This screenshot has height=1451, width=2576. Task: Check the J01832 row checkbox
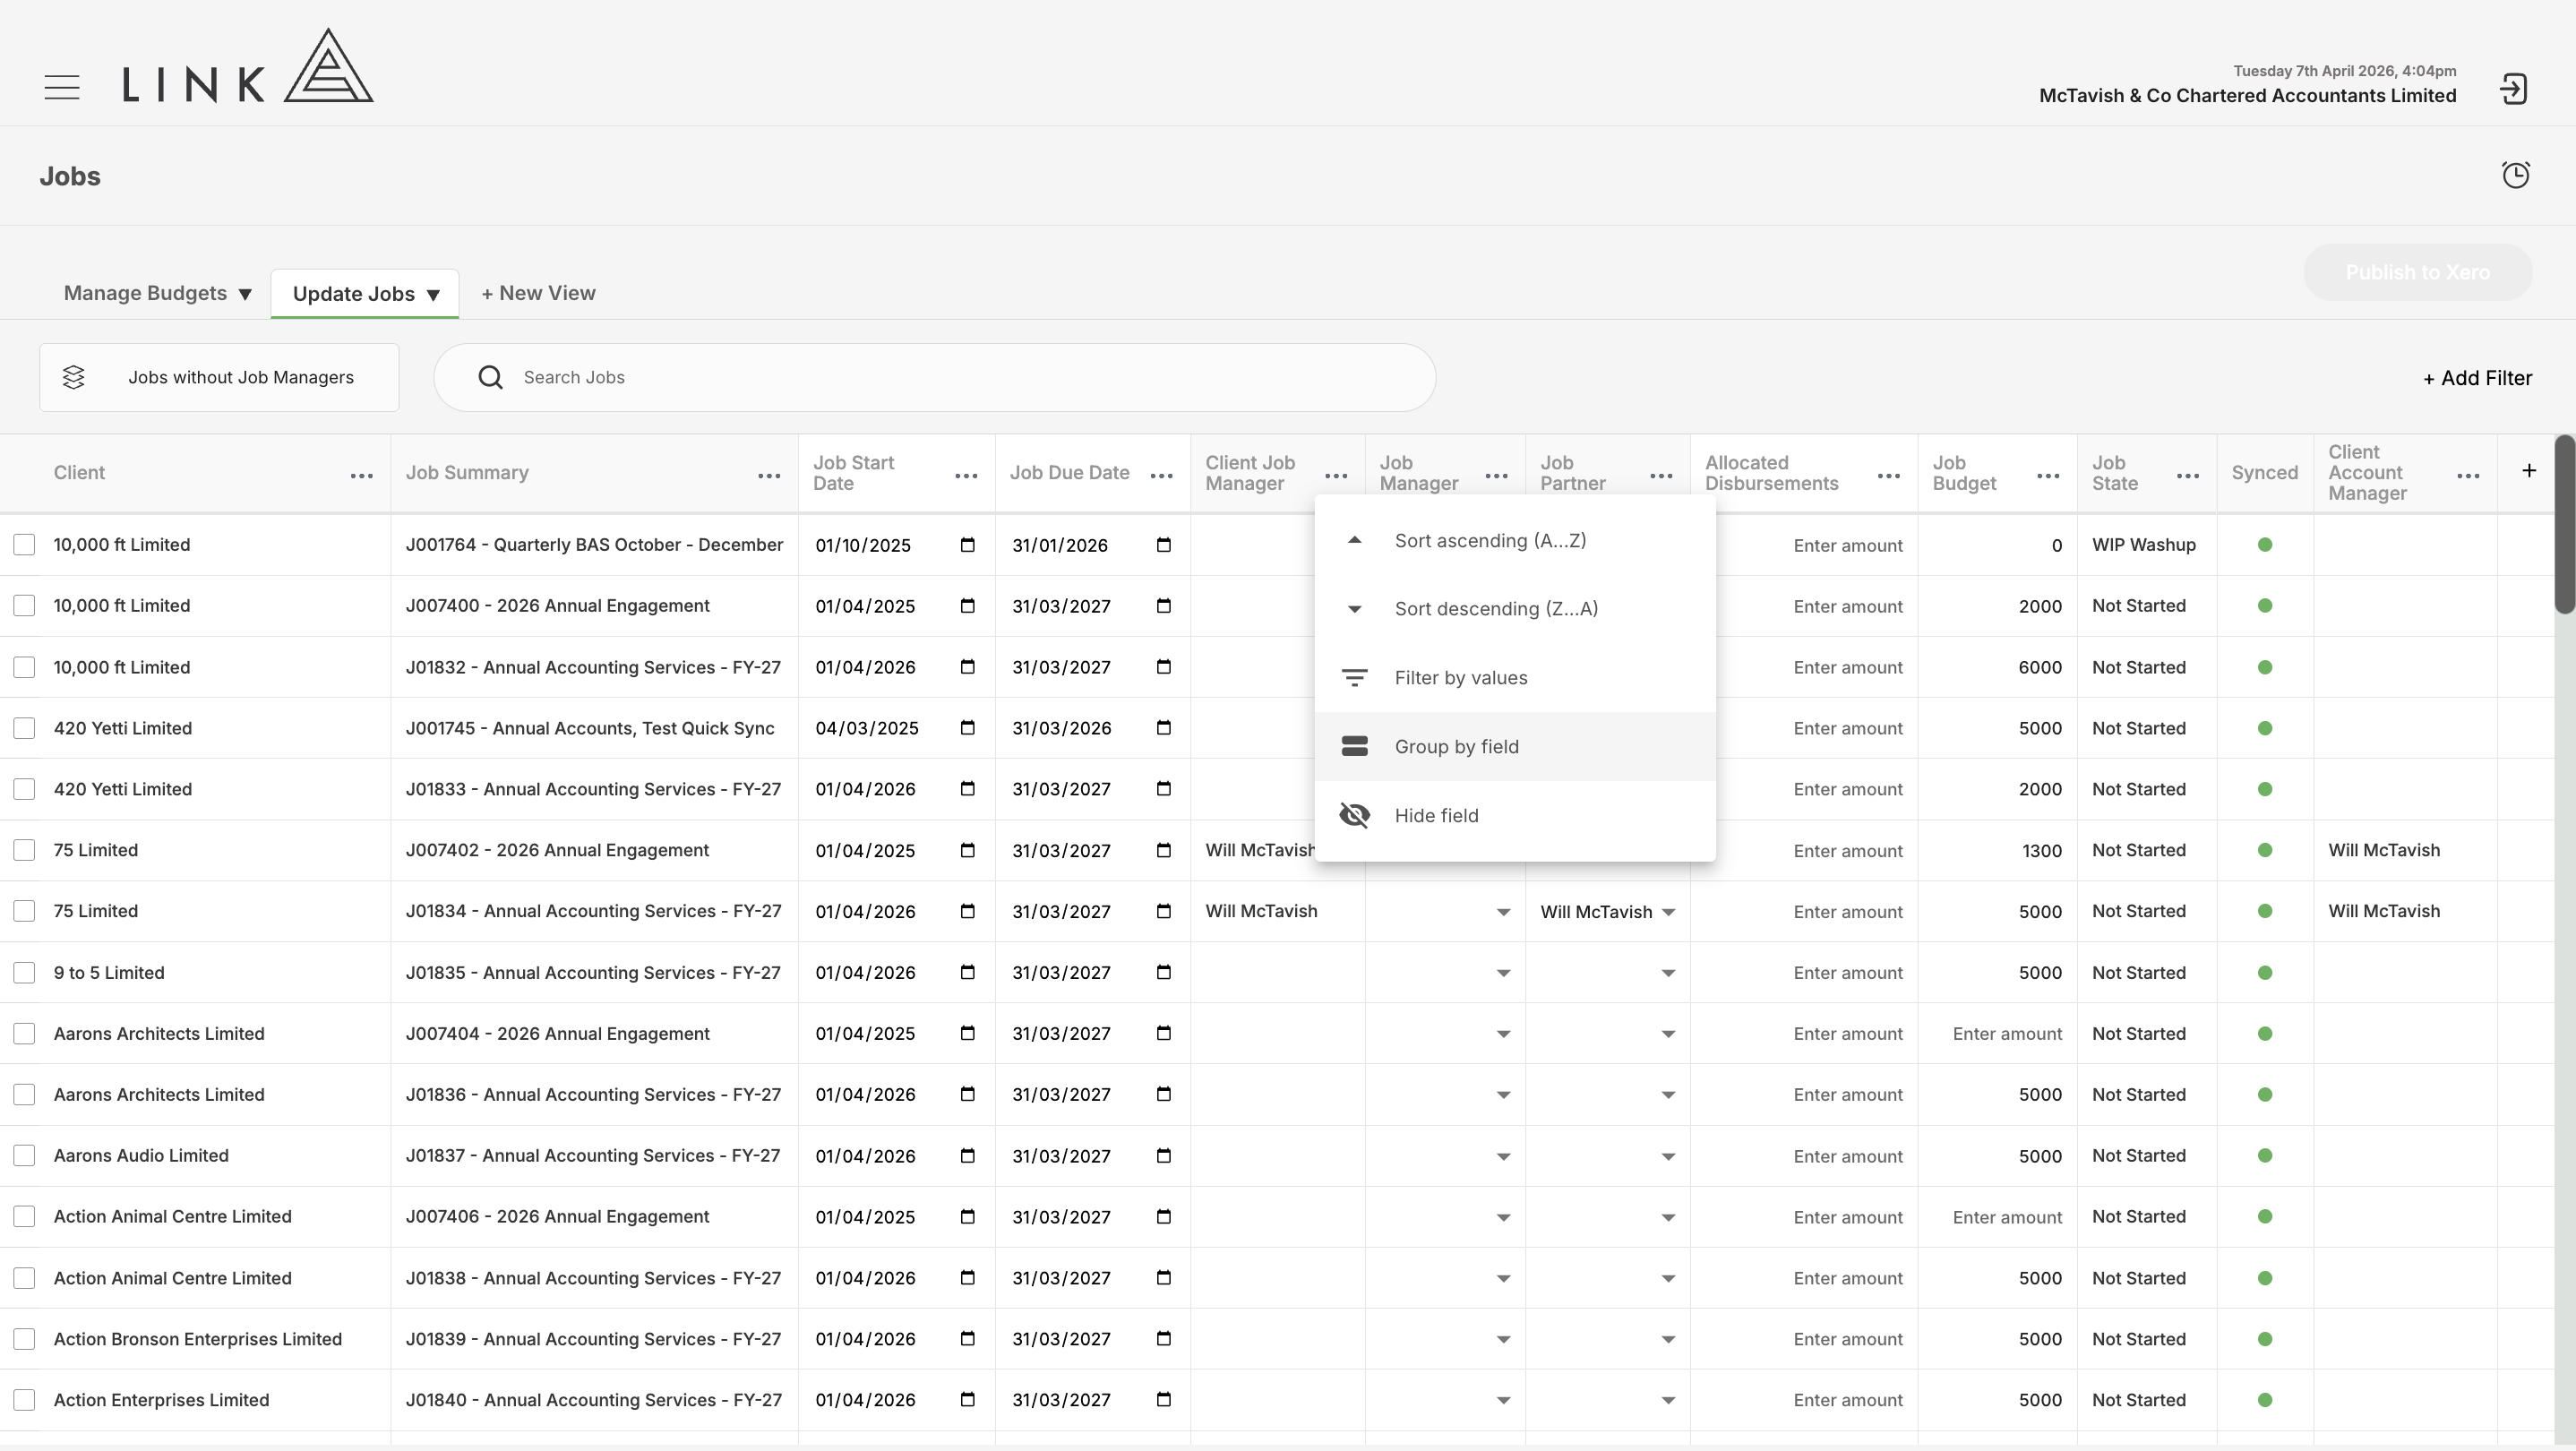pos(24,667)
